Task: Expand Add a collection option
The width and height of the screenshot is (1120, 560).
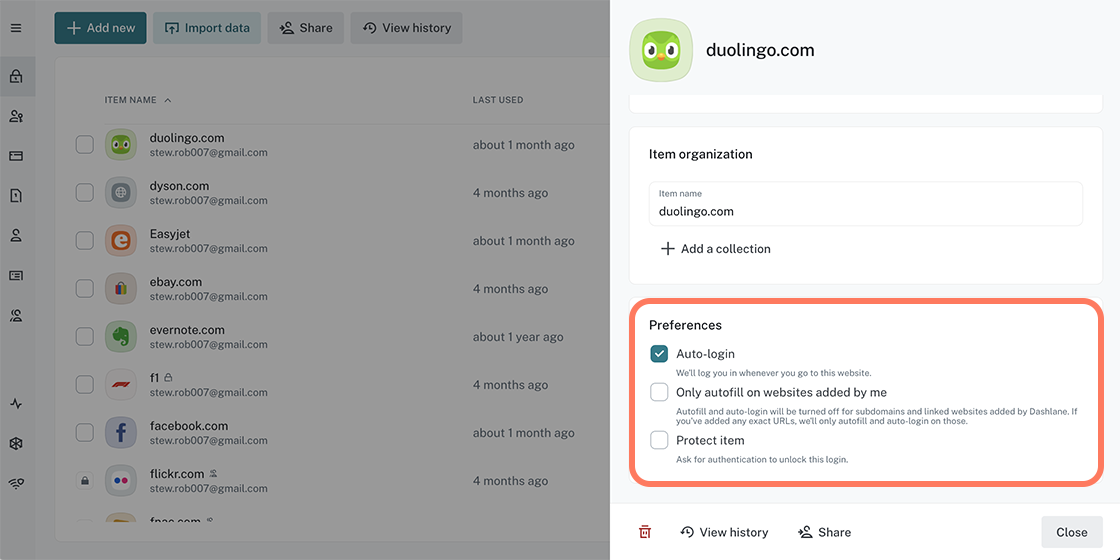Action: 716,249
